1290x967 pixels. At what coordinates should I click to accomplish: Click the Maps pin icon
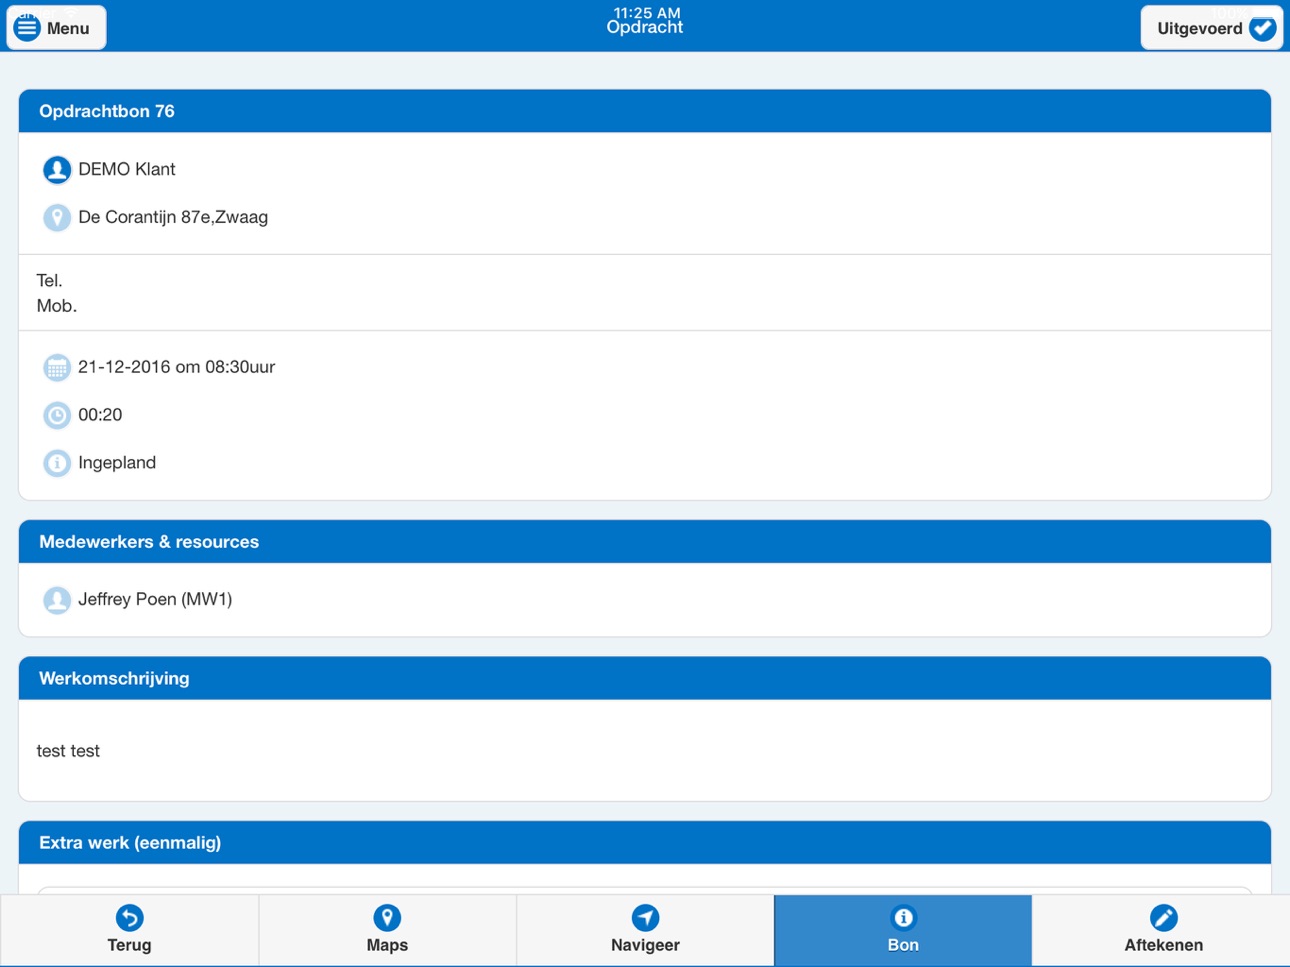(387, 917)
